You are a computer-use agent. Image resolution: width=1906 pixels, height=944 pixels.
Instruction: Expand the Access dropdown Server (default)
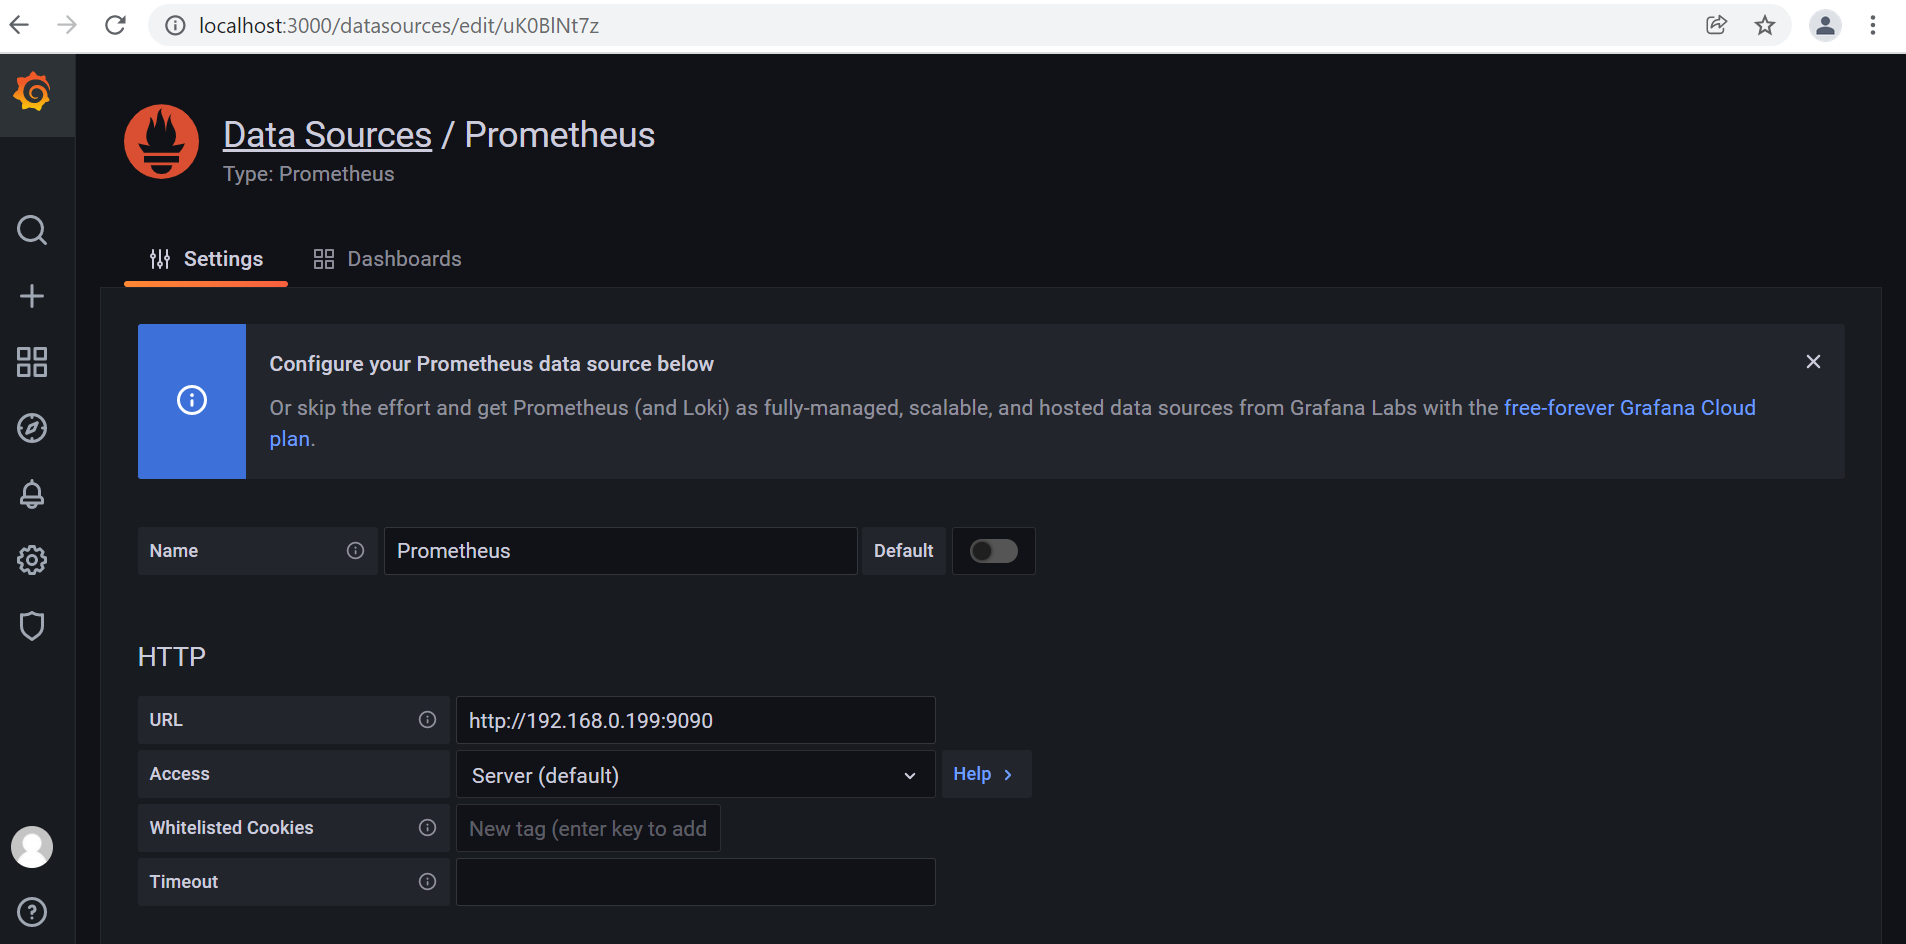(695, 775)
